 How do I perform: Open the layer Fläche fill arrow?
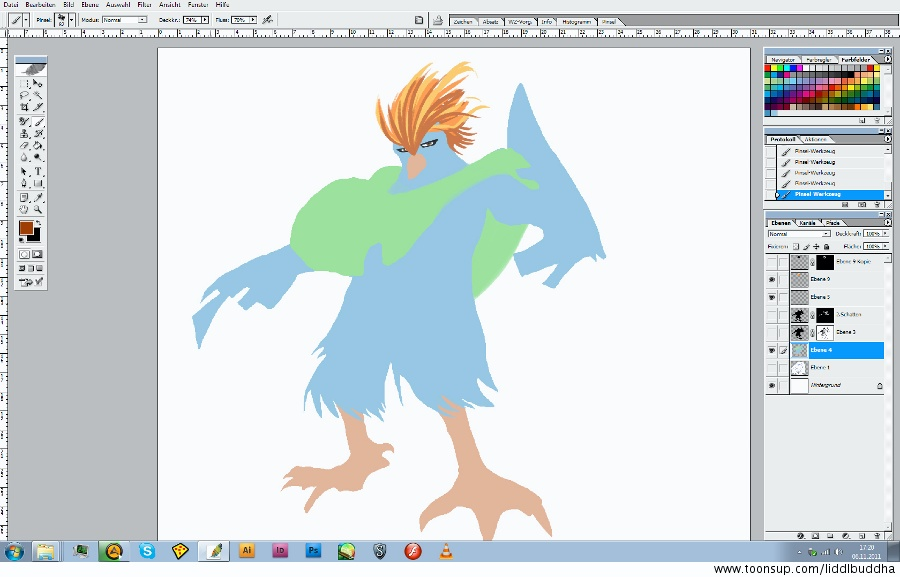[885, 246]
